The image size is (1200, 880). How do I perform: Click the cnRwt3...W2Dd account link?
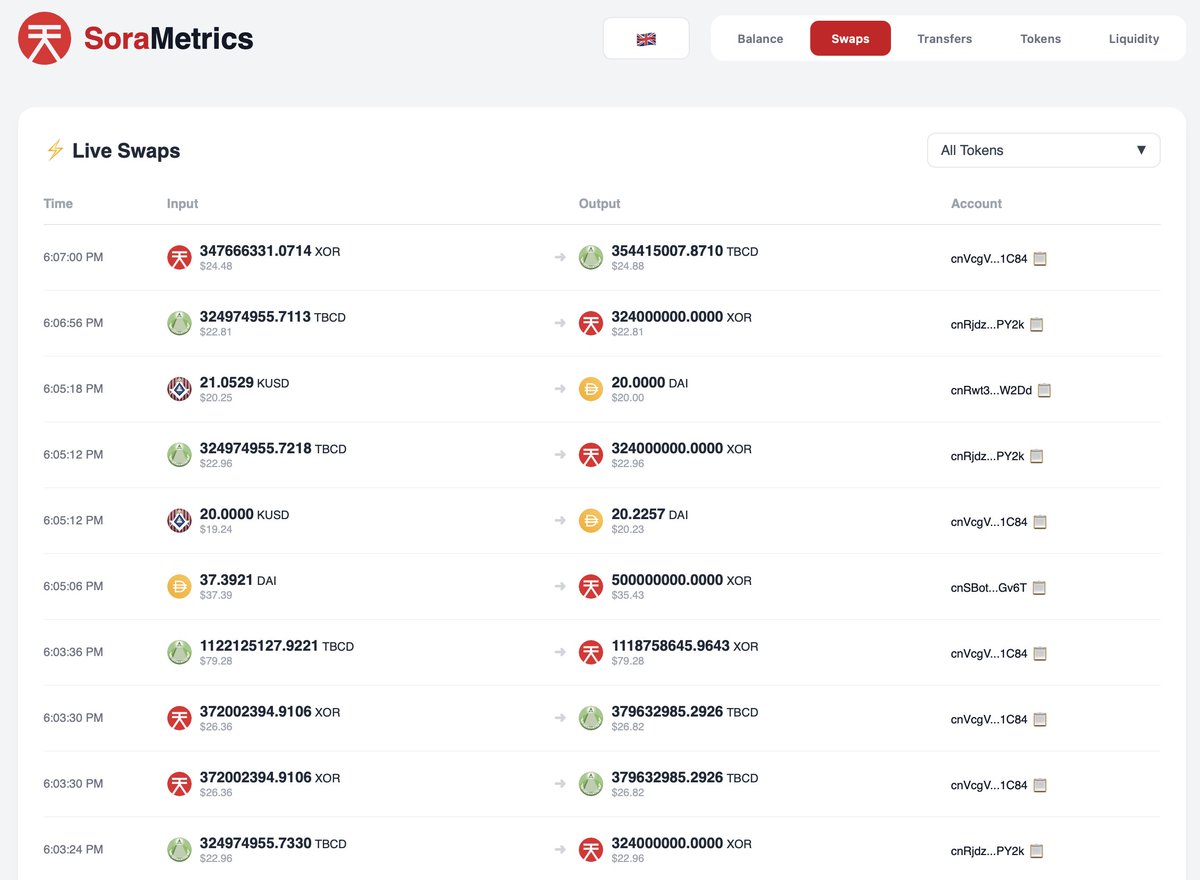pyautogui.click(x=989, y=390)
